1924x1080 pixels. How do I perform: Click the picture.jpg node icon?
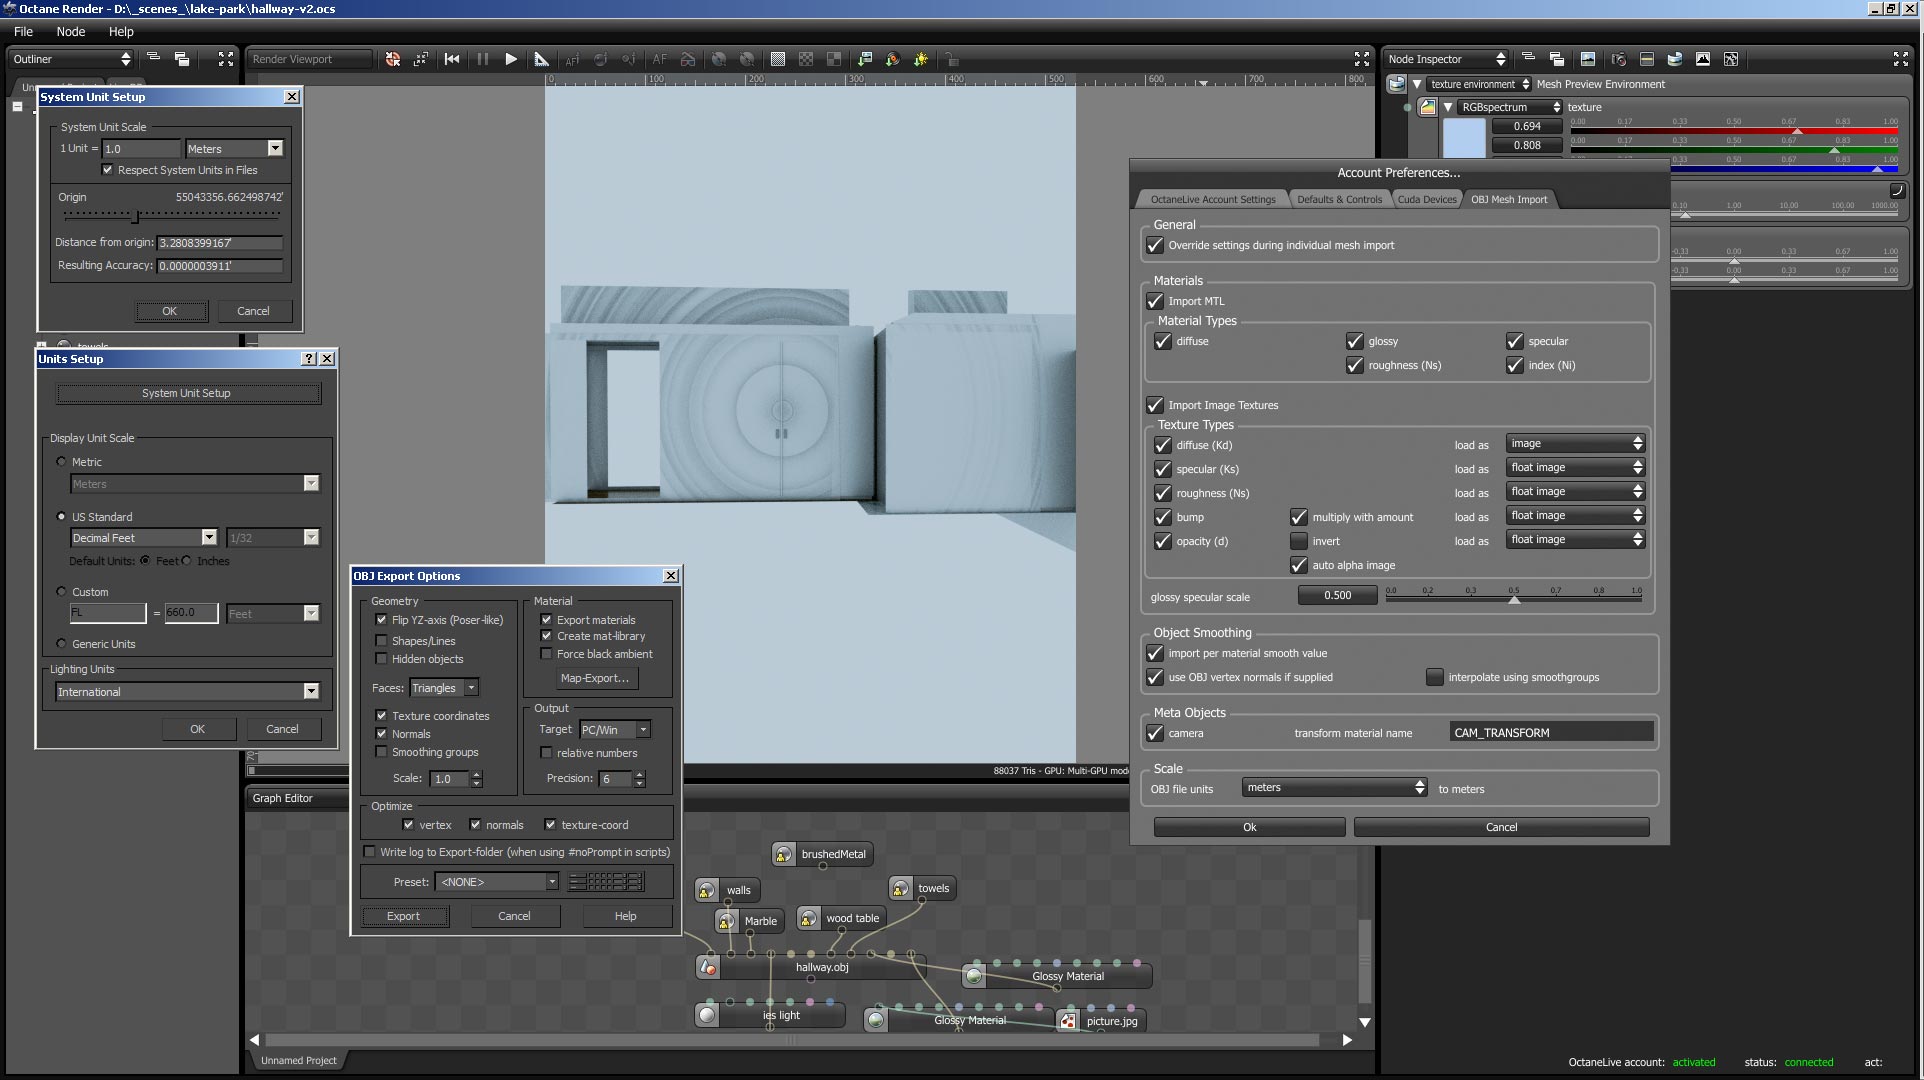click(1069, 1021)
